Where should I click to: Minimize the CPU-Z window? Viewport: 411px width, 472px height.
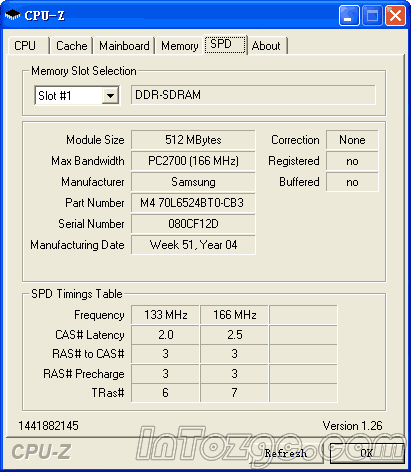point(349,16)
